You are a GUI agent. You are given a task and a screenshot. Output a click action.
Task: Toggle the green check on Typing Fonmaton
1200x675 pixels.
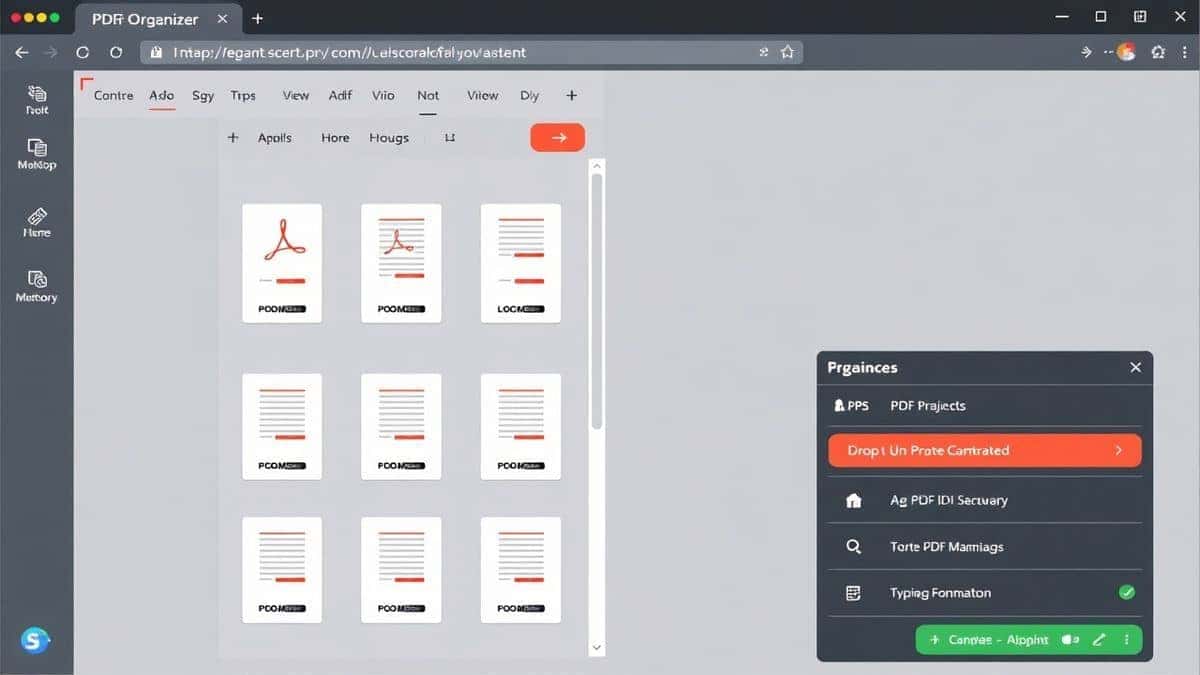click(1127, 593)
